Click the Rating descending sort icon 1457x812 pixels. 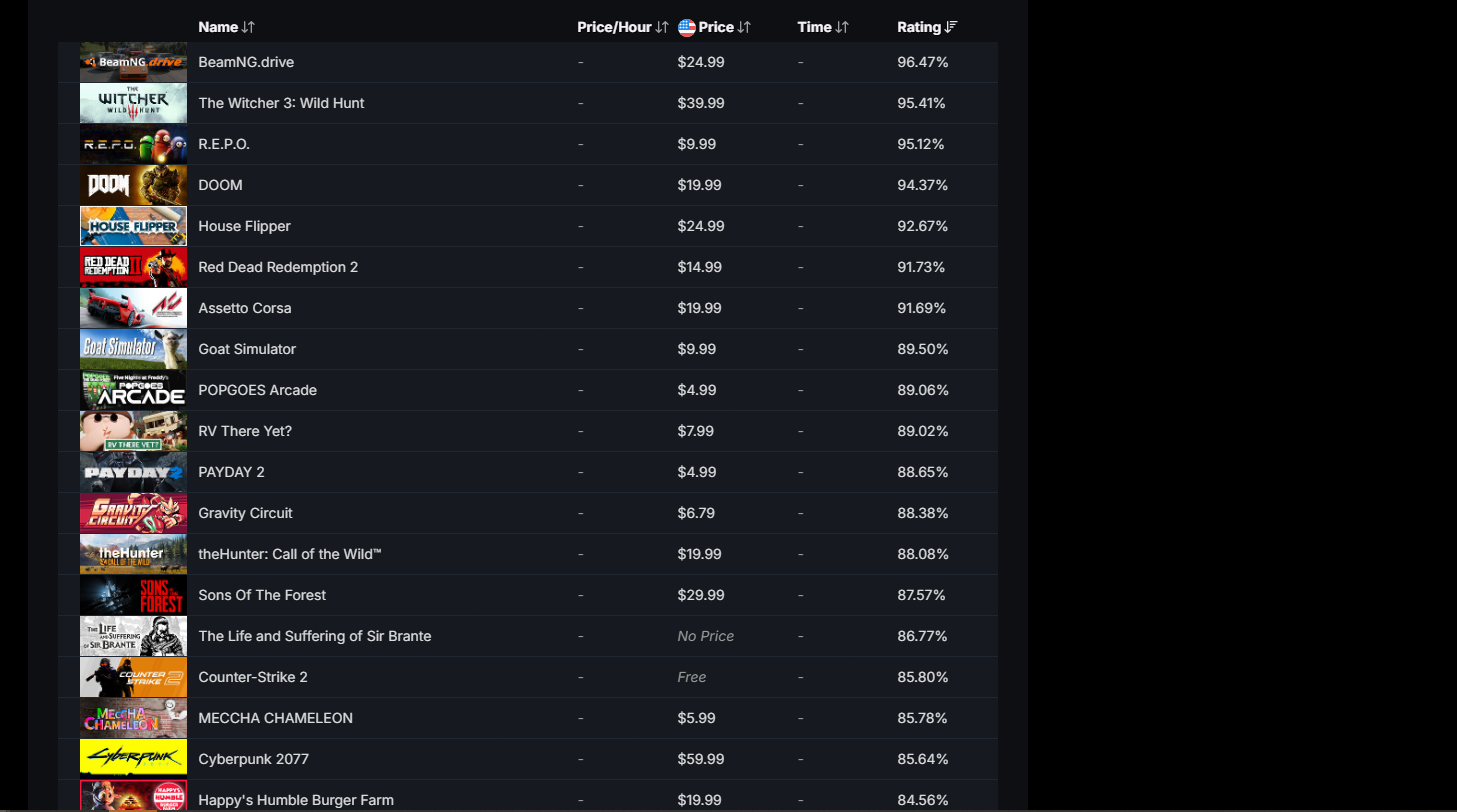pyautogui.click(x=951, y=28)
